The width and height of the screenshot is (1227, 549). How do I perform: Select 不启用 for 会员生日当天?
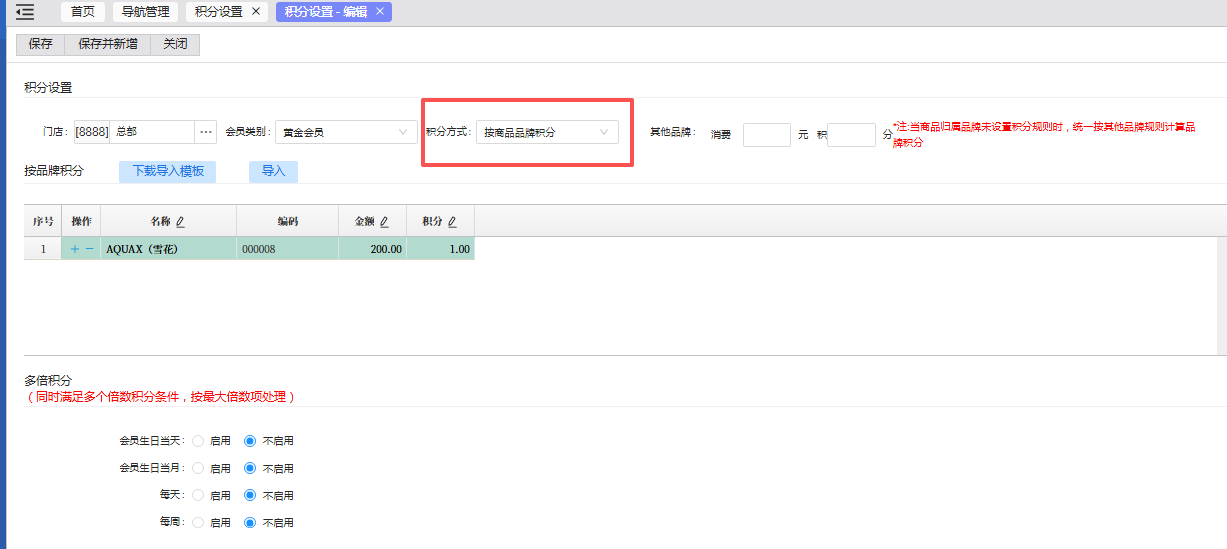[250, 441]
